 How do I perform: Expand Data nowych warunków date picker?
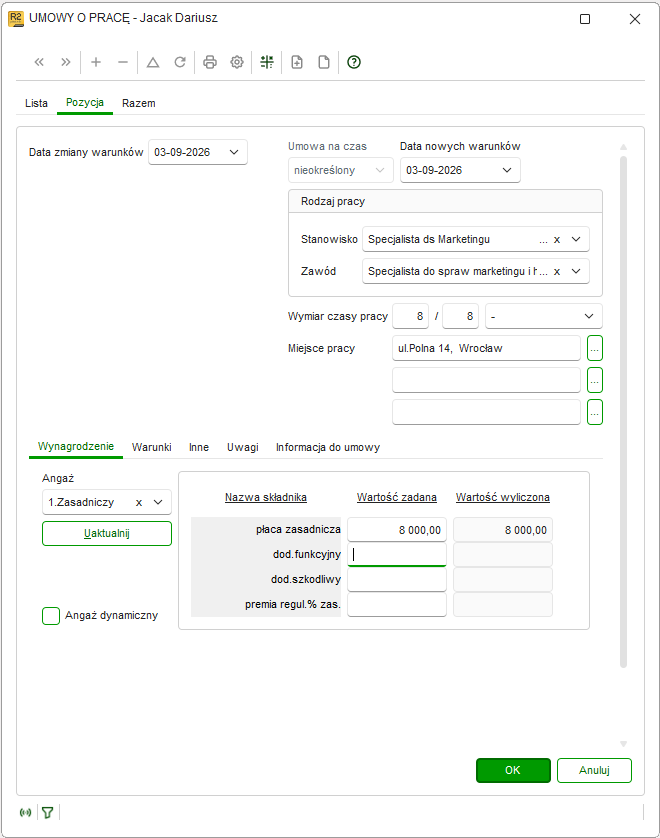pos(507,170)
